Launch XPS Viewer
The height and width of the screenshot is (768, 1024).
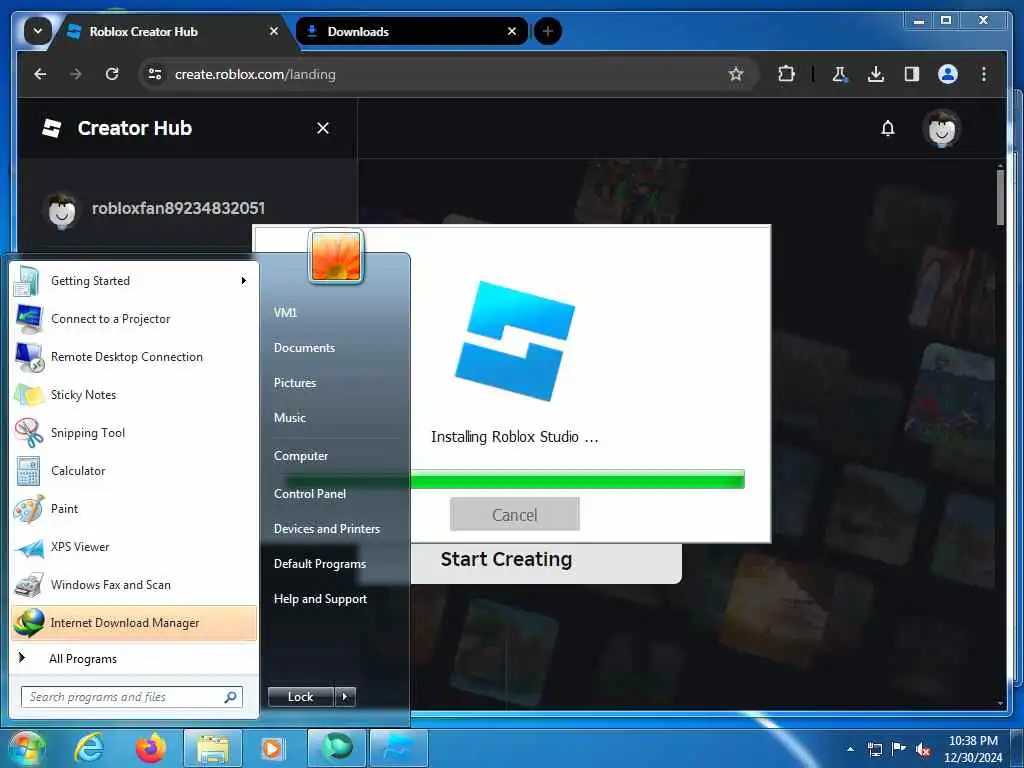pos(134,547)
